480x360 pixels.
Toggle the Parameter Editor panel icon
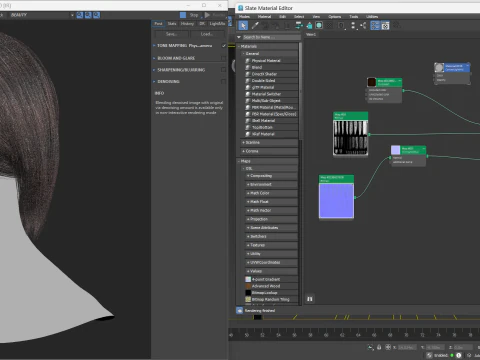point(385,26)
